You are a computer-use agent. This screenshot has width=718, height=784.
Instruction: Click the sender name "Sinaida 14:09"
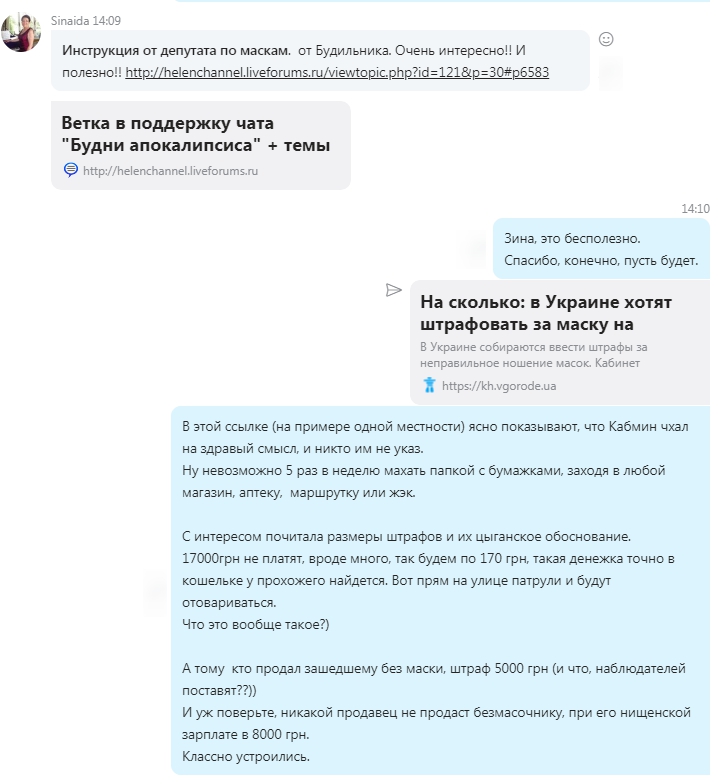[x=86, y=20]
